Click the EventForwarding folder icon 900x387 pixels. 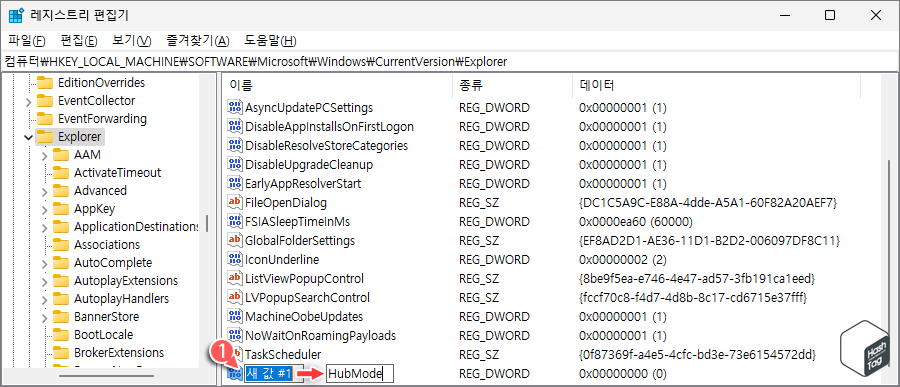45,119
